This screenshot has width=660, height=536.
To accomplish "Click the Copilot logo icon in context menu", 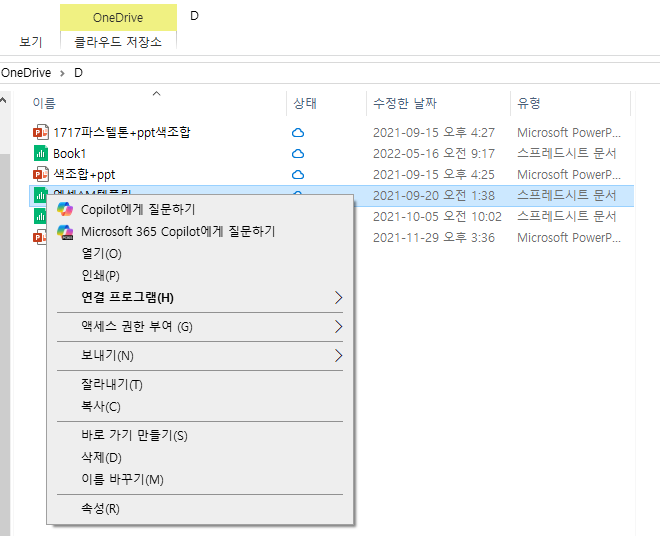I will (x=65, y=209).
